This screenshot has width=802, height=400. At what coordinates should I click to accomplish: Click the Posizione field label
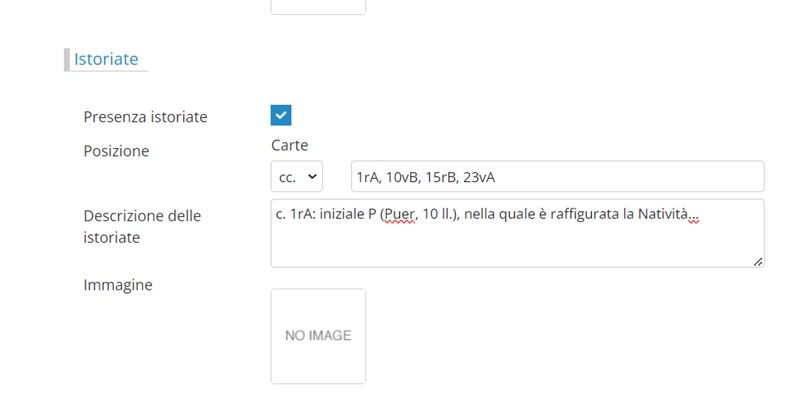point(116,151)
